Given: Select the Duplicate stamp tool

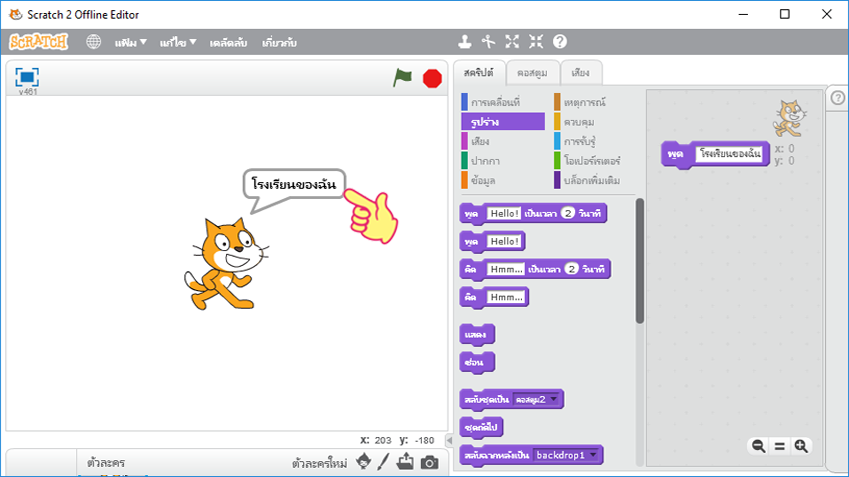Looking at the screenshot, I should click(x=465, y=42).
